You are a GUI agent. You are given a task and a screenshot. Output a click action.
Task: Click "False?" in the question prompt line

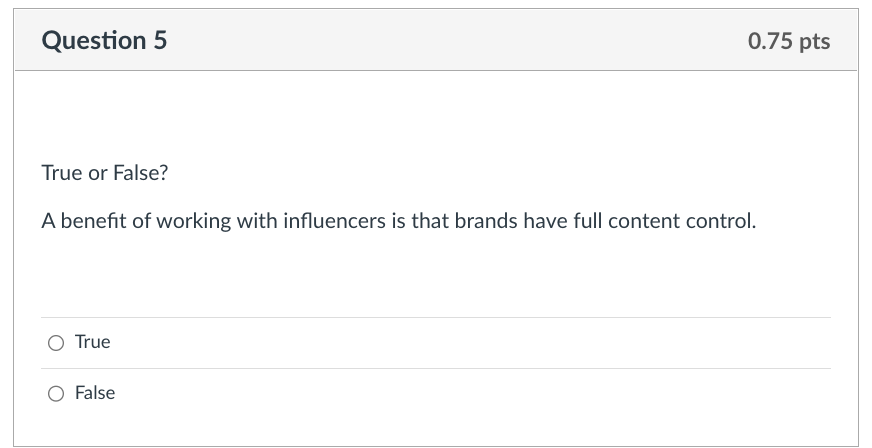pyautogui.click(x=140, y=173)
